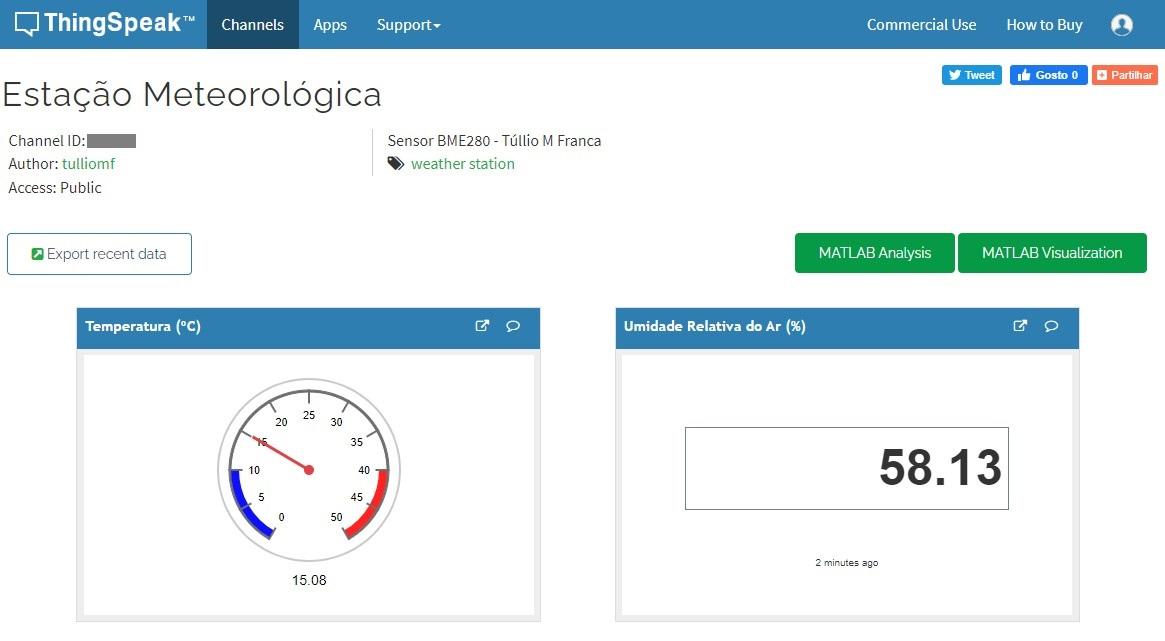Click the ThingSpeak logo
This screenshot has width=1165, height=641.
104,24
